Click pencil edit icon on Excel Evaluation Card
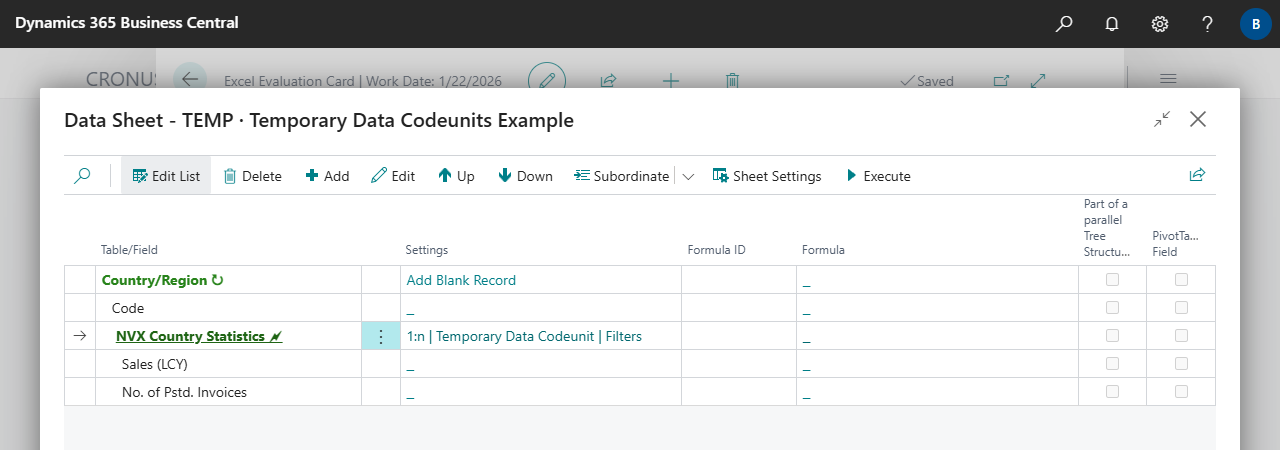Viewport: 1280px width, 450px height. [547, 80]
